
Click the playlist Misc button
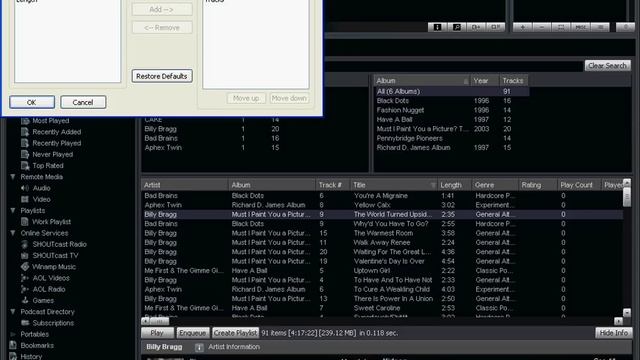[x=580, y=27]
